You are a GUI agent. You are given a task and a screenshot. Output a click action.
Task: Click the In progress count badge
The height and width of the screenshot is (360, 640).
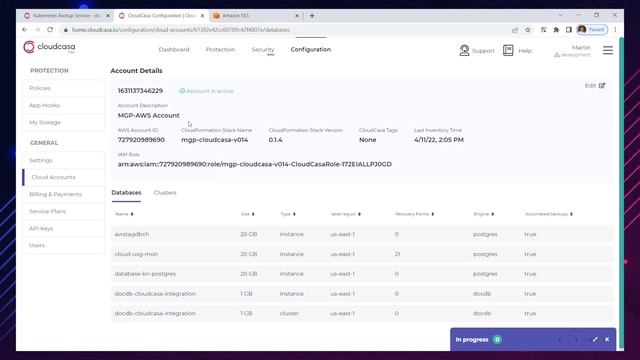[x=497, y=339]
